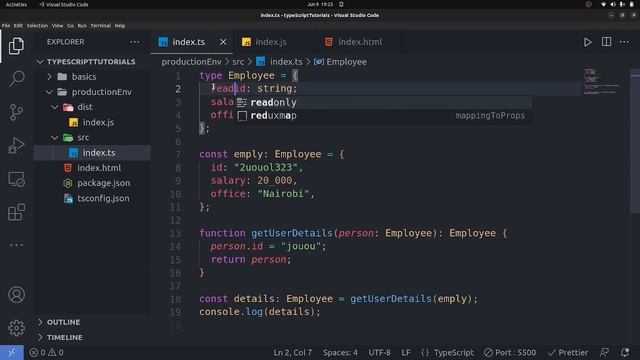Open the Go menu
Image resolution: width=640 pixels, height=360 pixels.
coord(70,26)
